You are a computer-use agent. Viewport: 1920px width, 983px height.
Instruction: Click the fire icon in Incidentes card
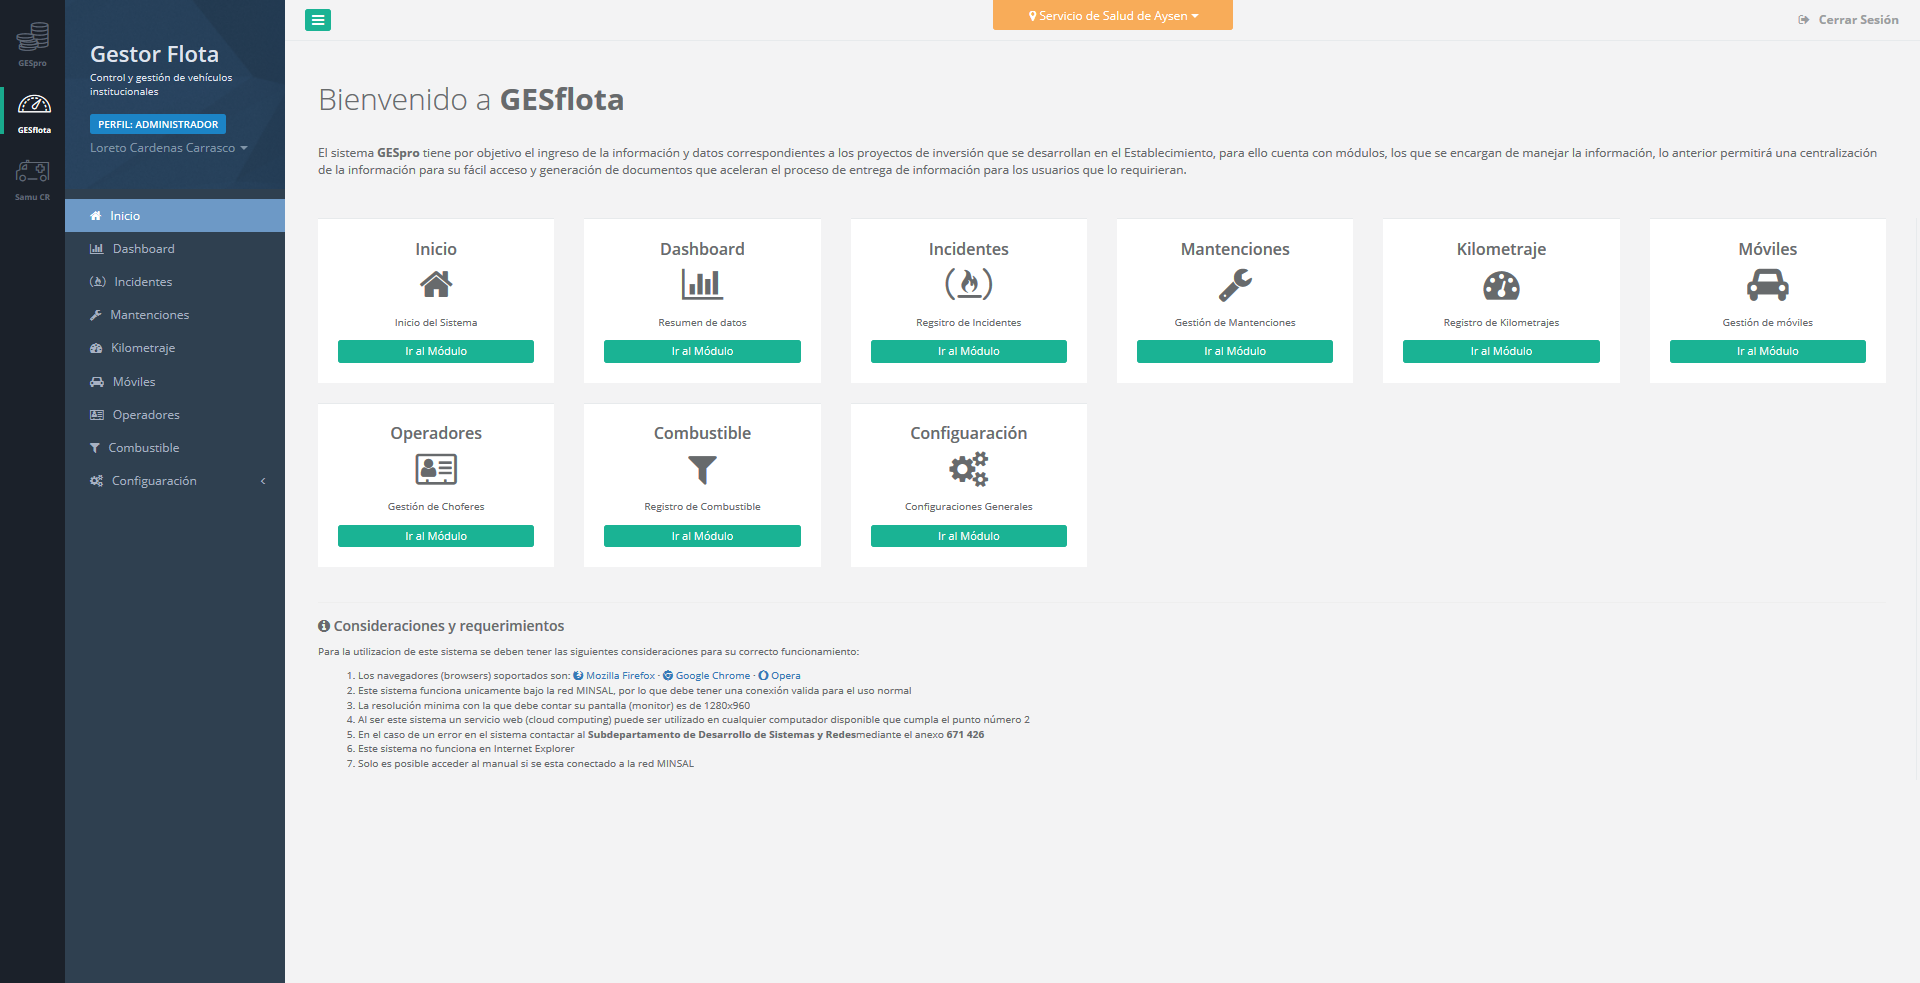coord(968,285)
